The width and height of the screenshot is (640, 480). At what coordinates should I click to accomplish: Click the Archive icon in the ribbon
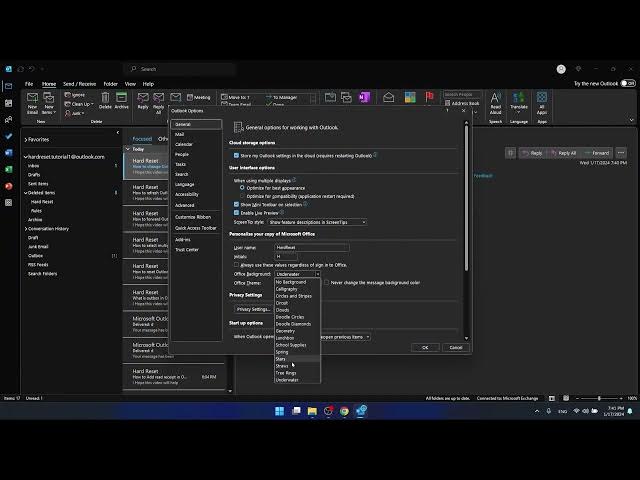[121, 98]
